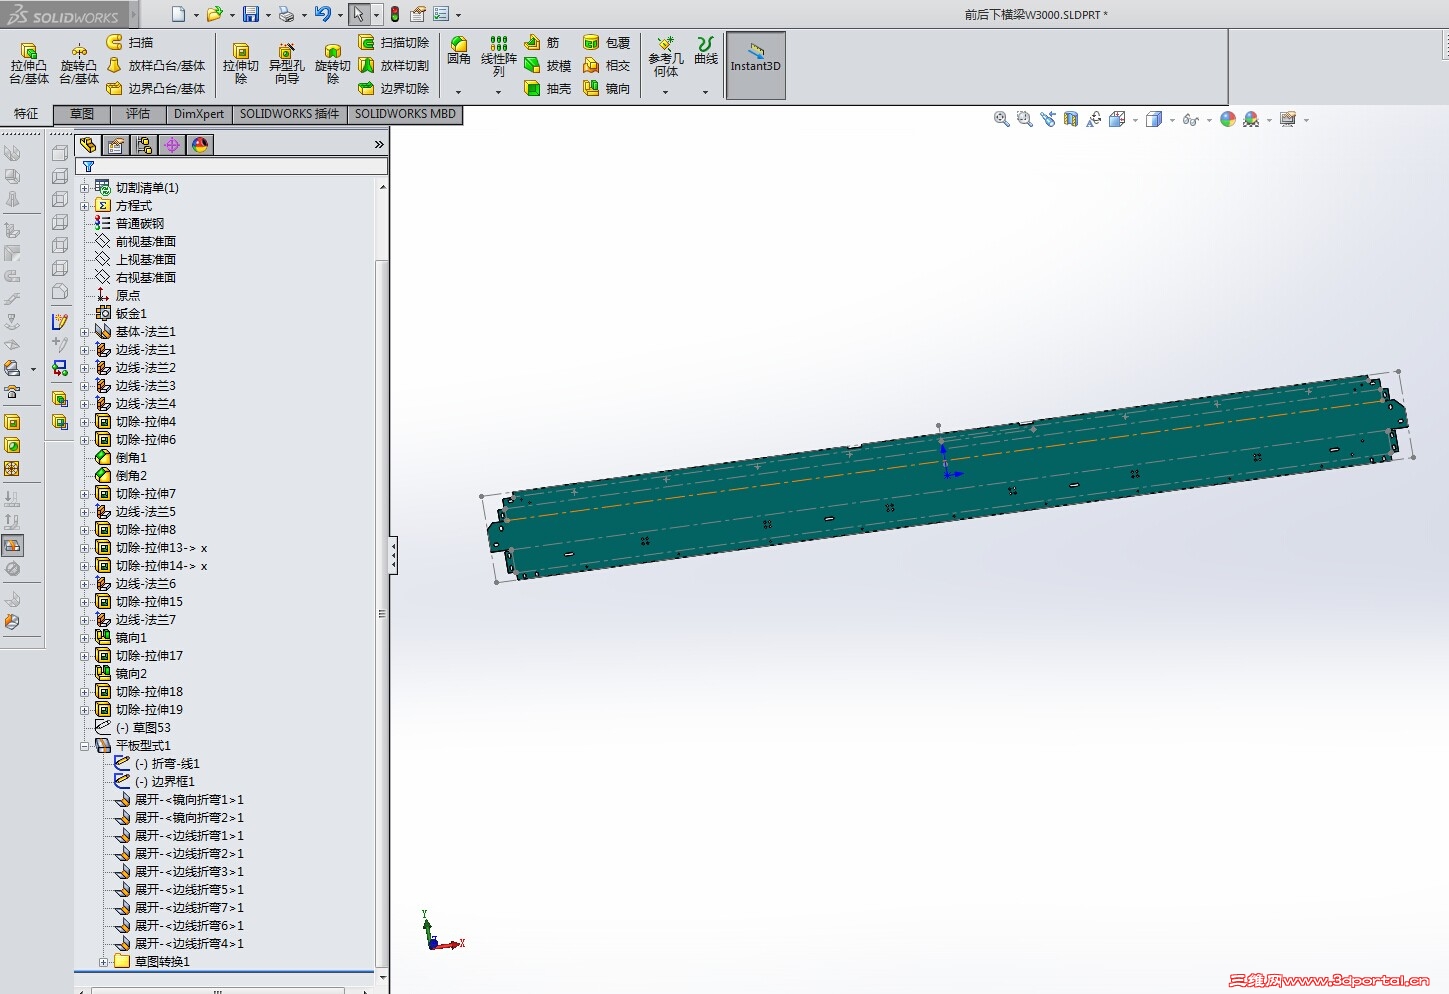1449x994 pixels.
Task: Click the feature tree scrollbar up arrow
Action: click(x=382, y=187)
